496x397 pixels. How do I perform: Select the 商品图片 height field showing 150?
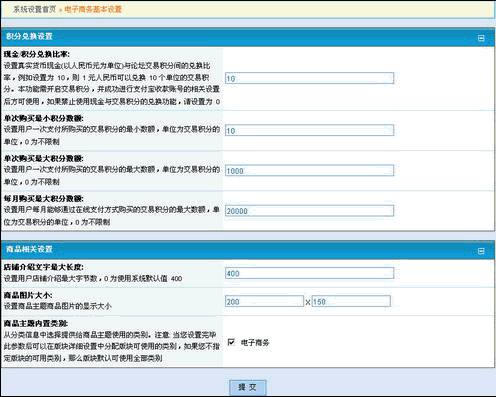point(351,301)
